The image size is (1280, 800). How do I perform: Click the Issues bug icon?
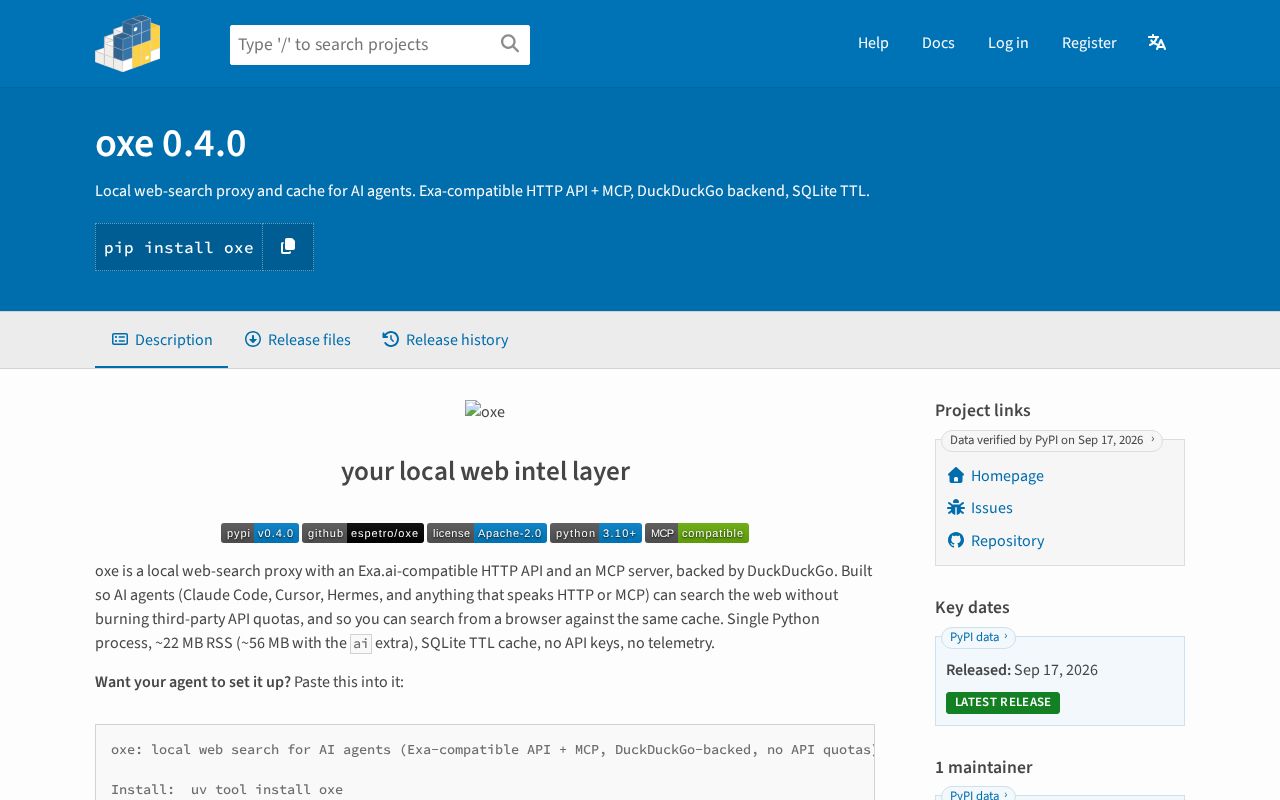click(x=956, y=508)
